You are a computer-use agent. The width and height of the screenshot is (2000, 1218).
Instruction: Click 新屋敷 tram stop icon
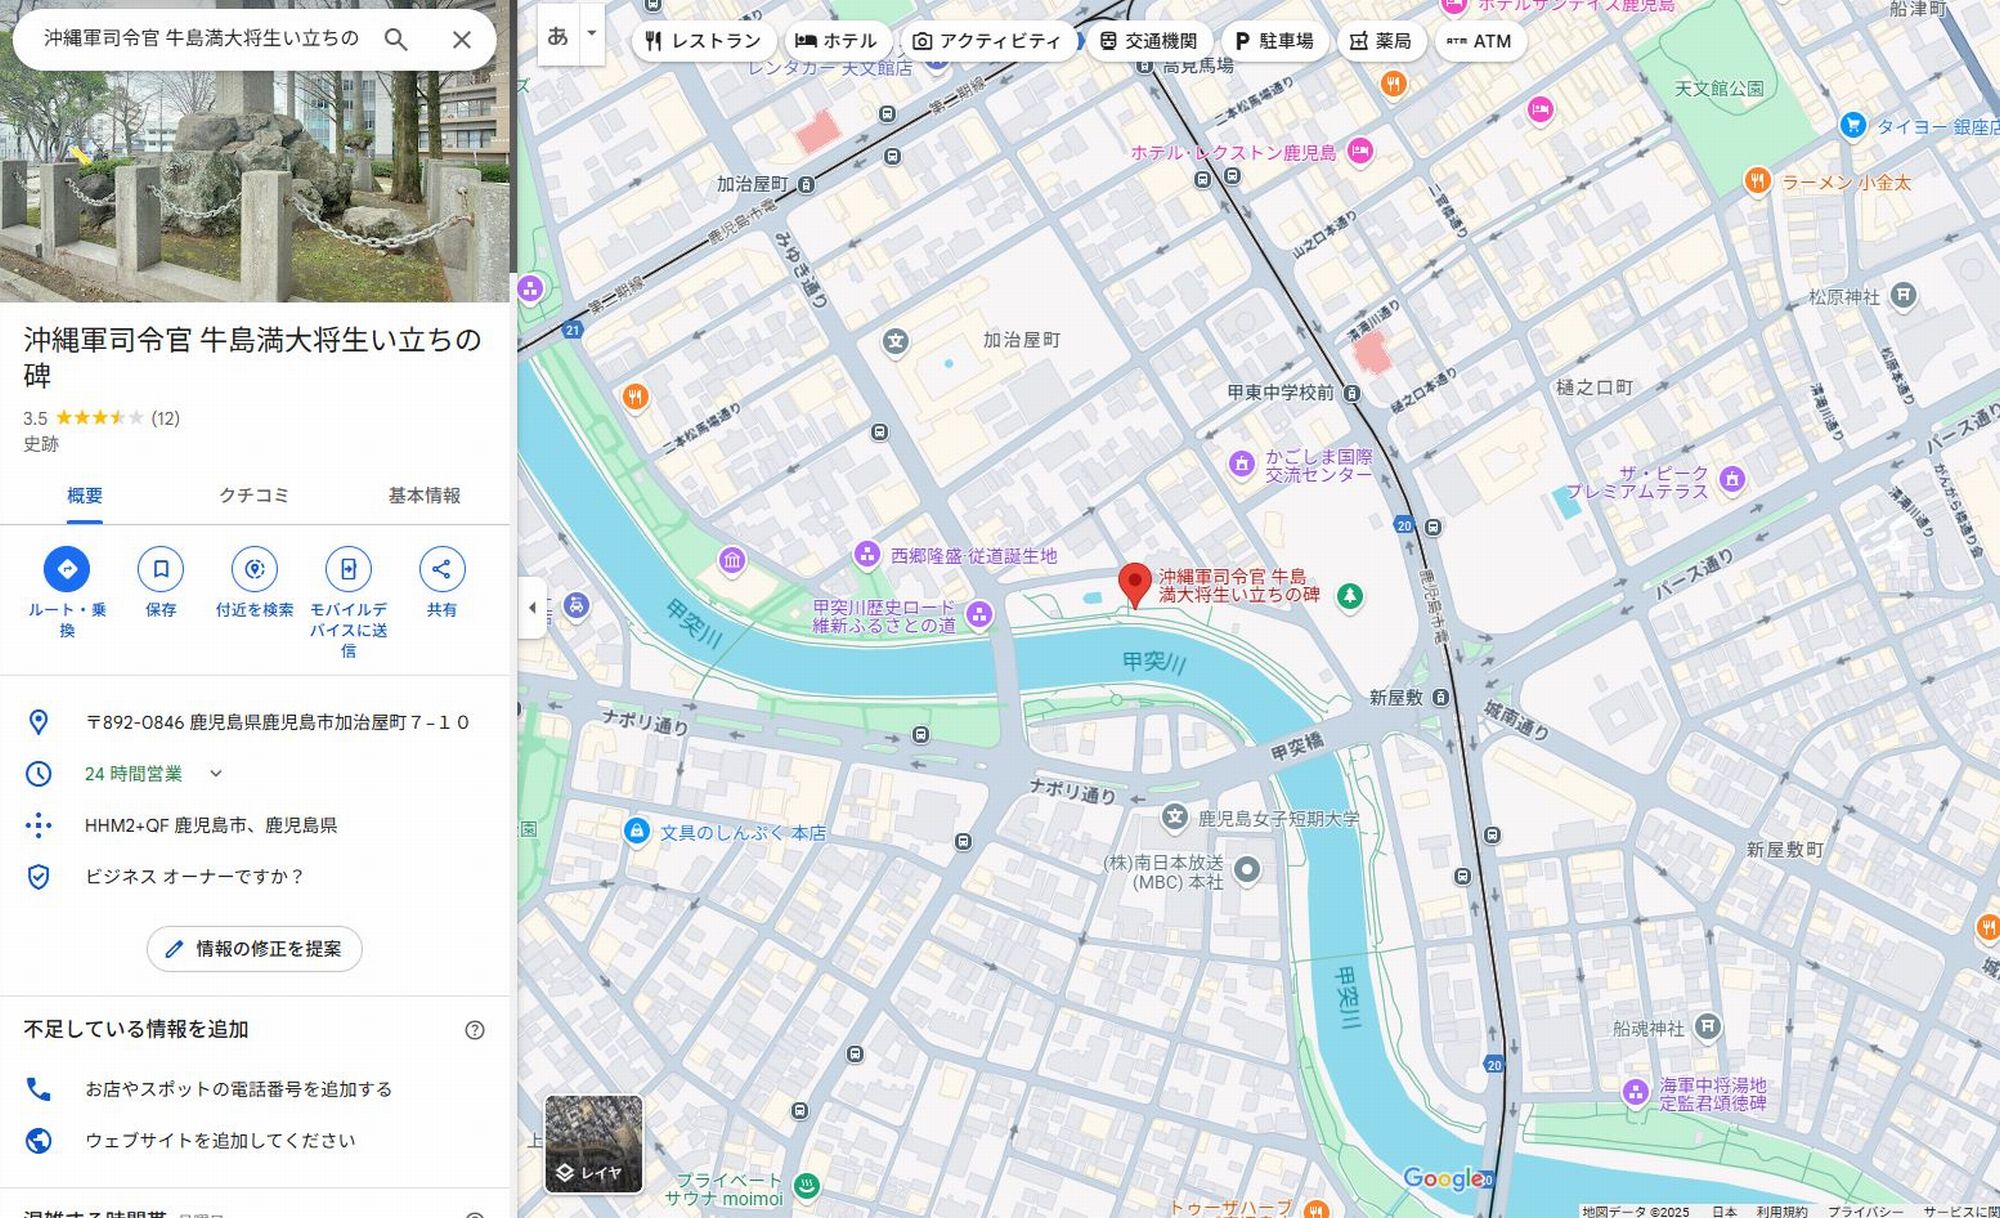click(x=1441, y=697)
